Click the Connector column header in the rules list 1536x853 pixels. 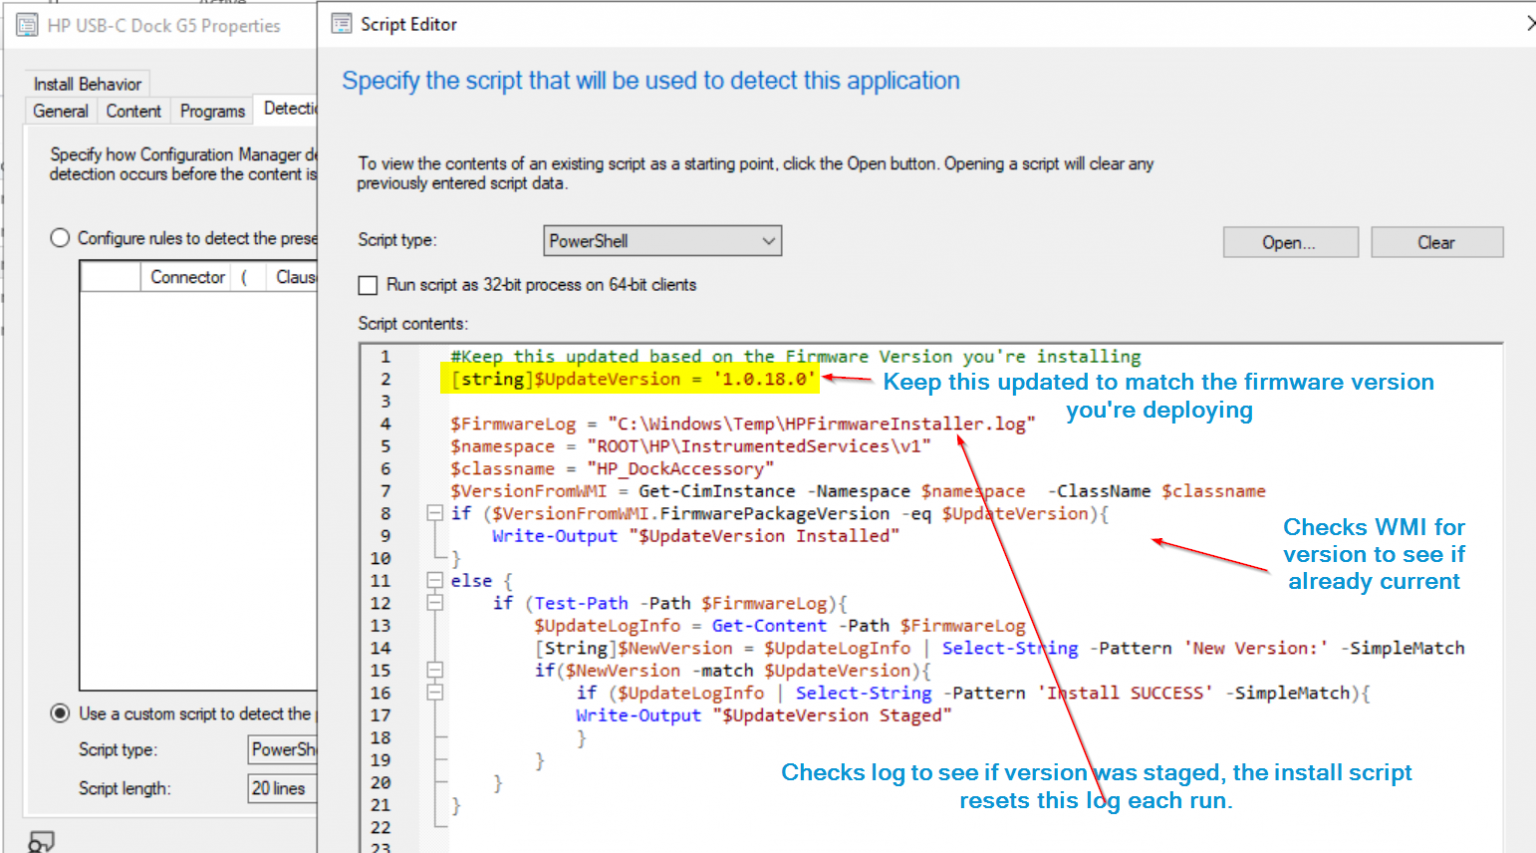point(186,277)
